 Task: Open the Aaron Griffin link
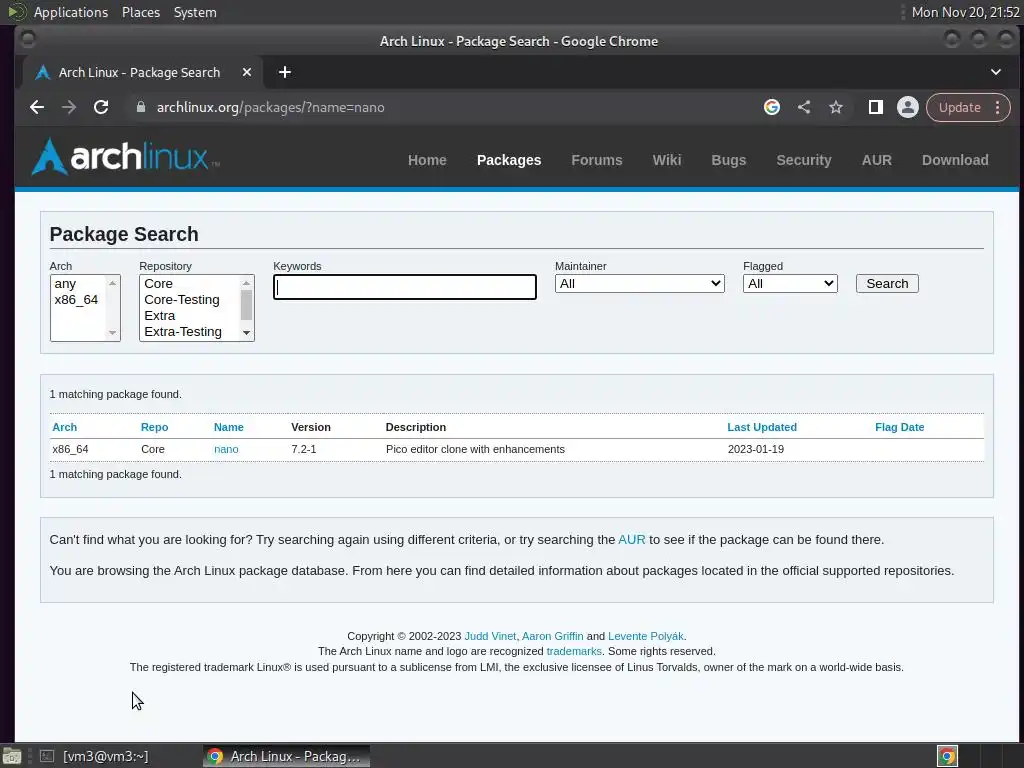[552, 636]
